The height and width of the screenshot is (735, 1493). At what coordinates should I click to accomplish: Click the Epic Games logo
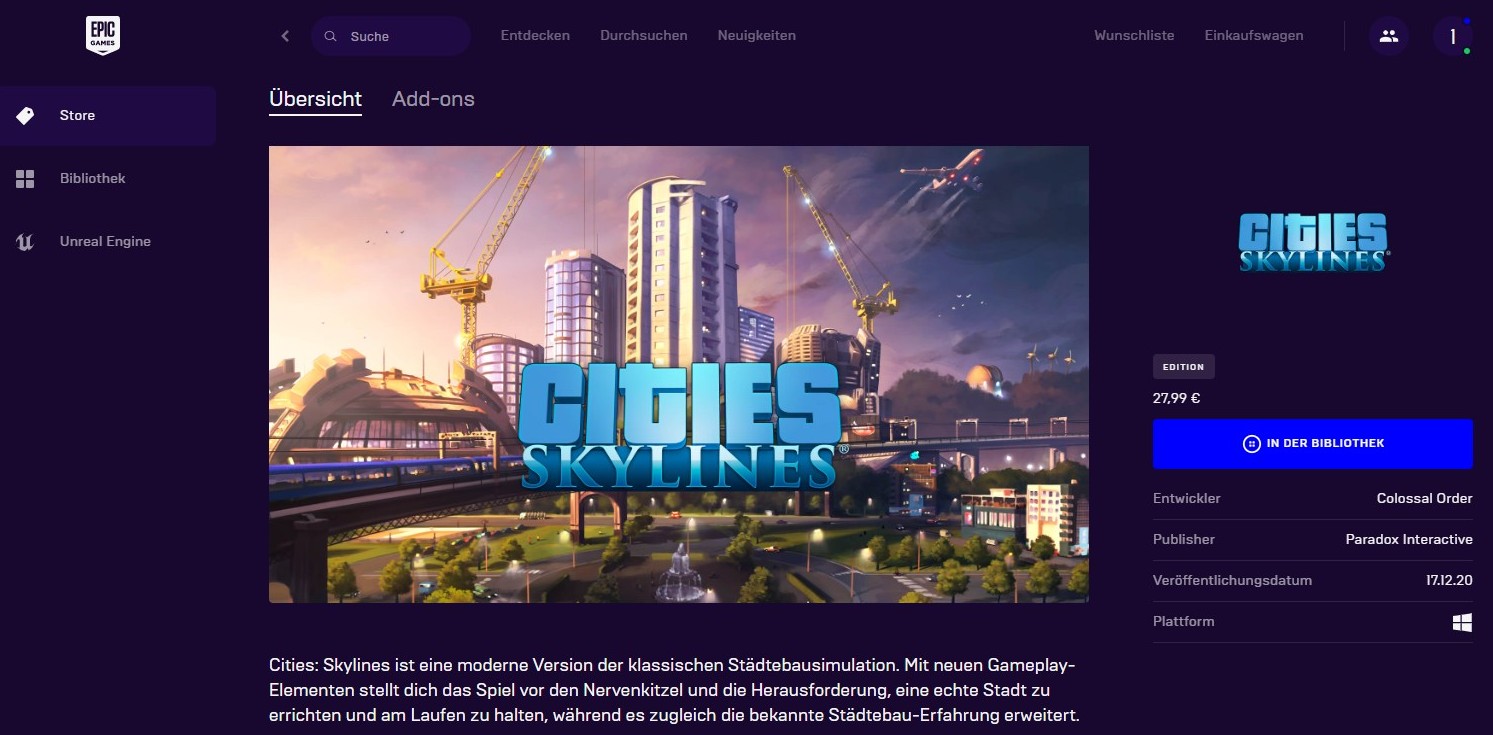[103, 36]
